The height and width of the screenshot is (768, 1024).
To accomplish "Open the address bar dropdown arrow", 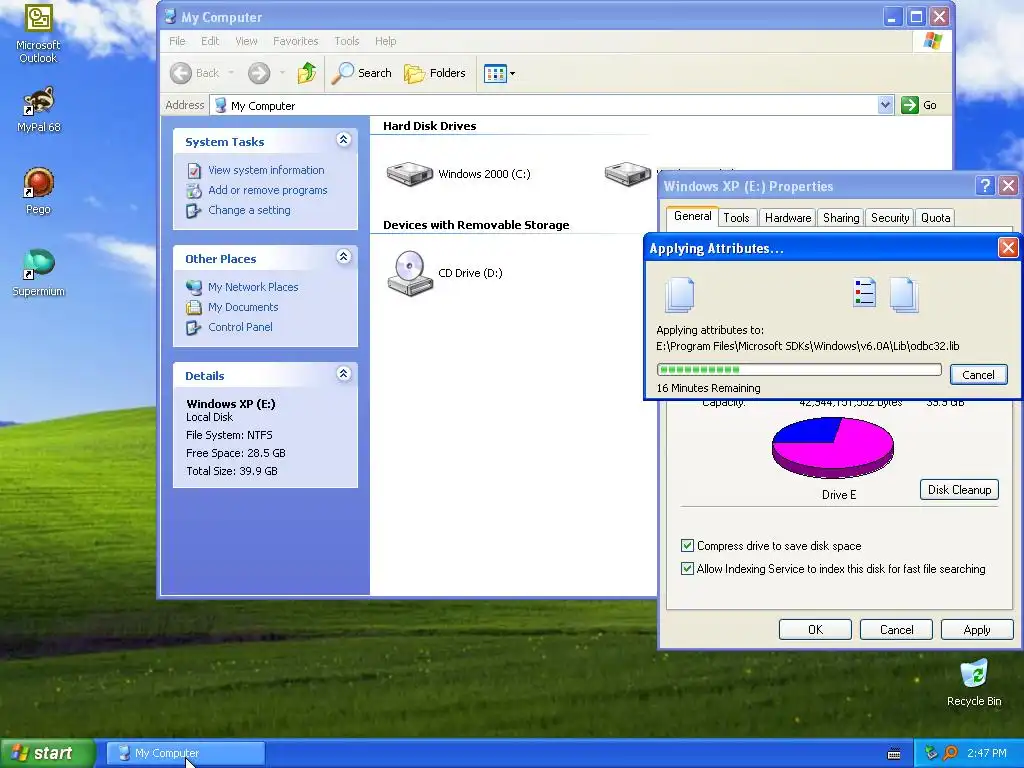I will 885,104.
